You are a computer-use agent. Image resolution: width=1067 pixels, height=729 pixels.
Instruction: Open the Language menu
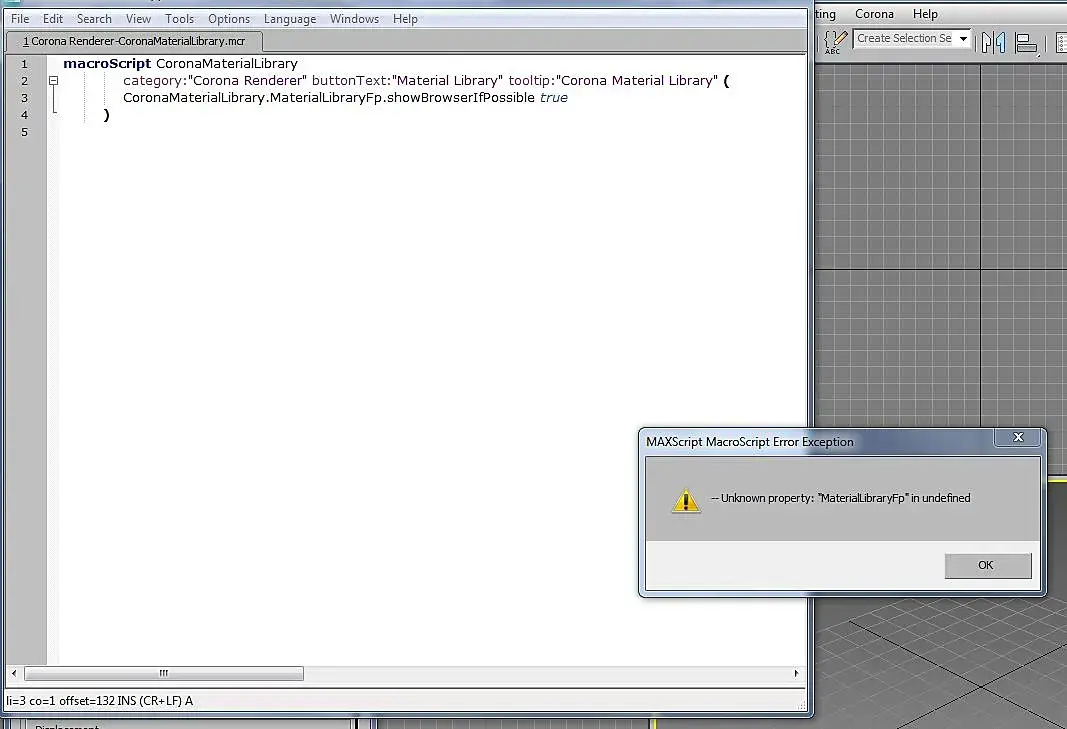(x=290, y=19)
